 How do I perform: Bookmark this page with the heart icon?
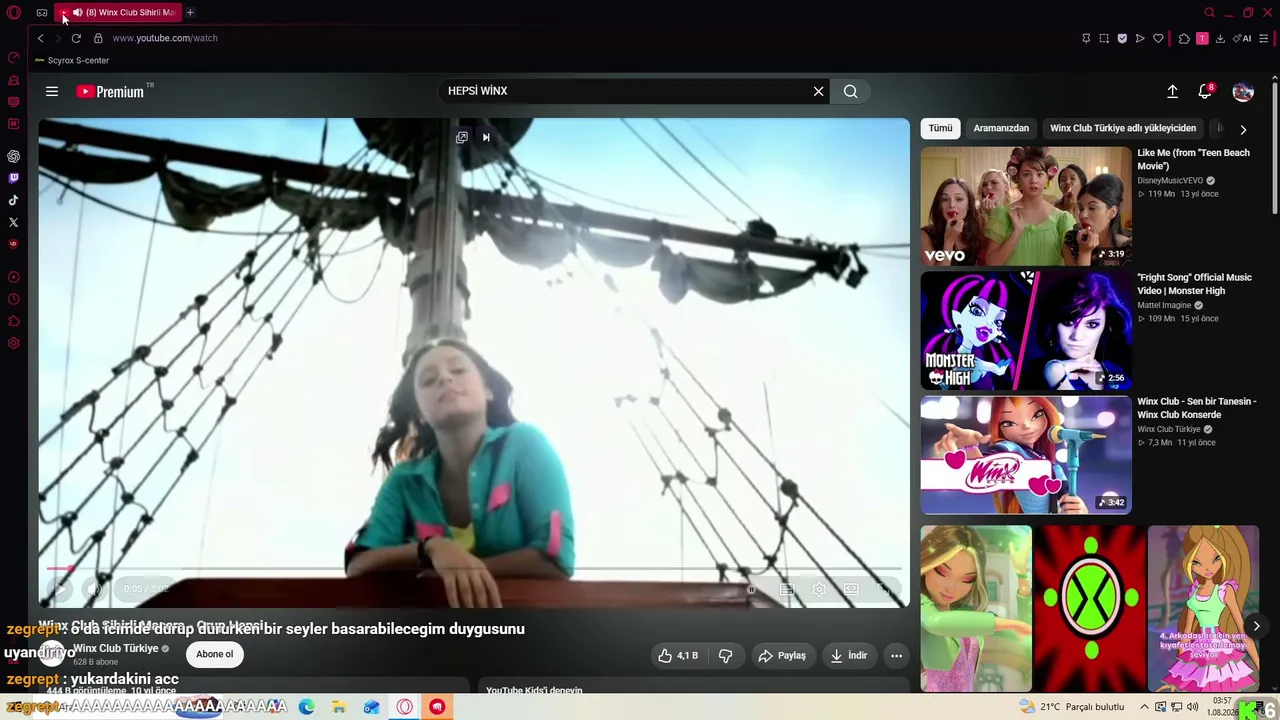(1158, 38)
